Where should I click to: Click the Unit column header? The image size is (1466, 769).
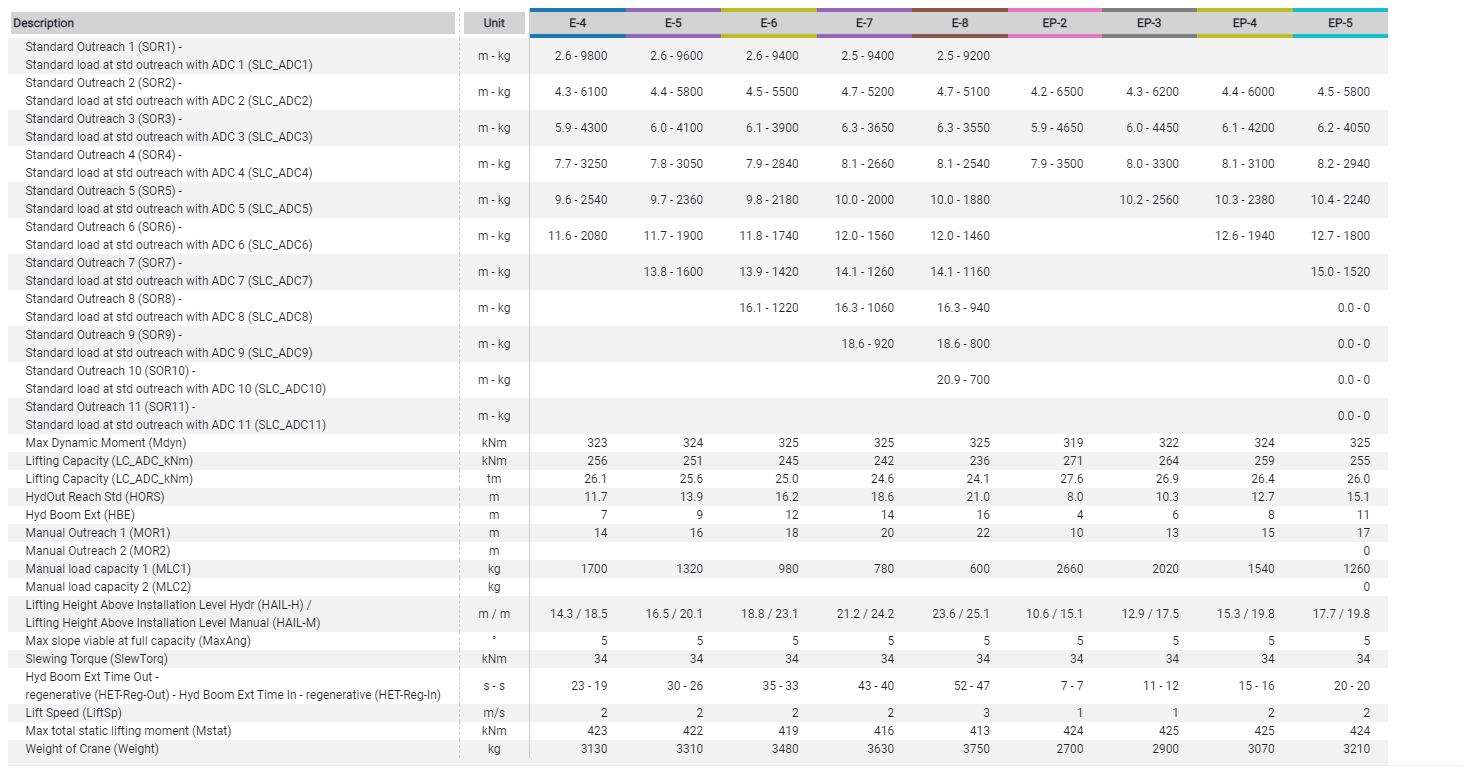494,23
